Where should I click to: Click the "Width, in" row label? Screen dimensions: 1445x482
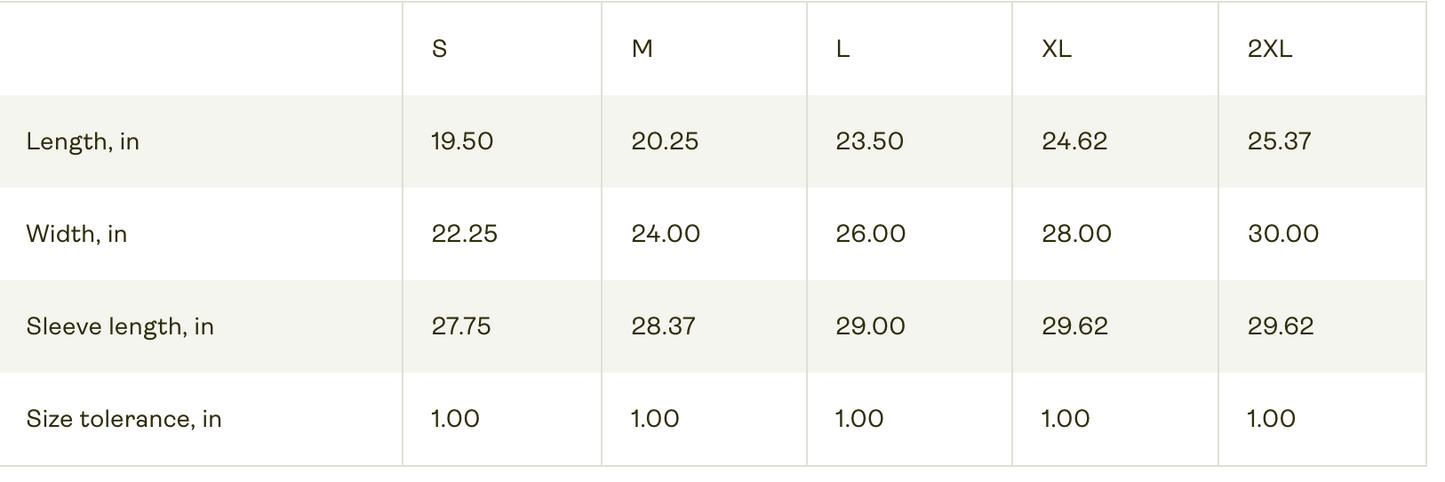[77, 234]
